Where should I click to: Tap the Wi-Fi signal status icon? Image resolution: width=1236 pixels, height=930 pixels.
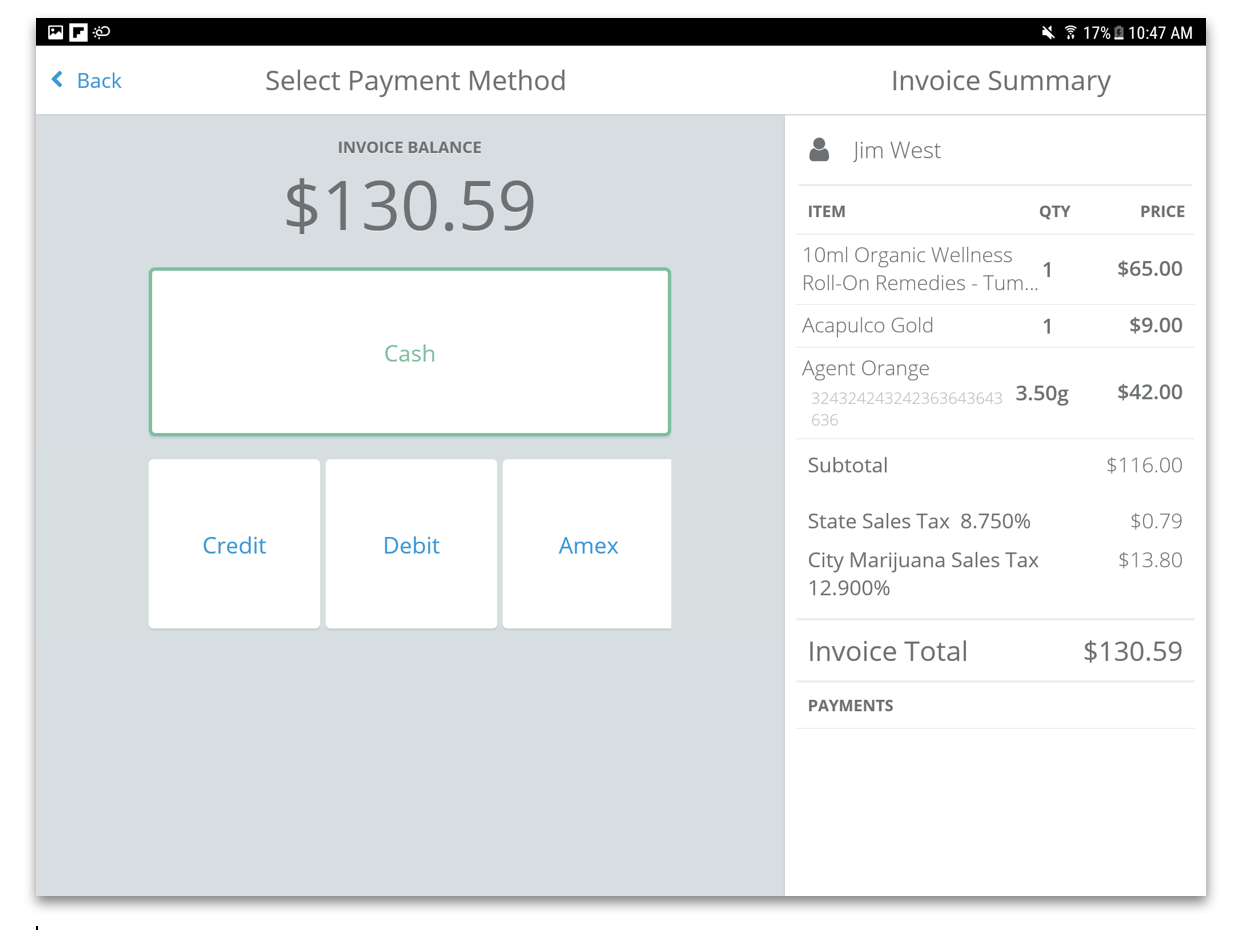pos(1070,33)
